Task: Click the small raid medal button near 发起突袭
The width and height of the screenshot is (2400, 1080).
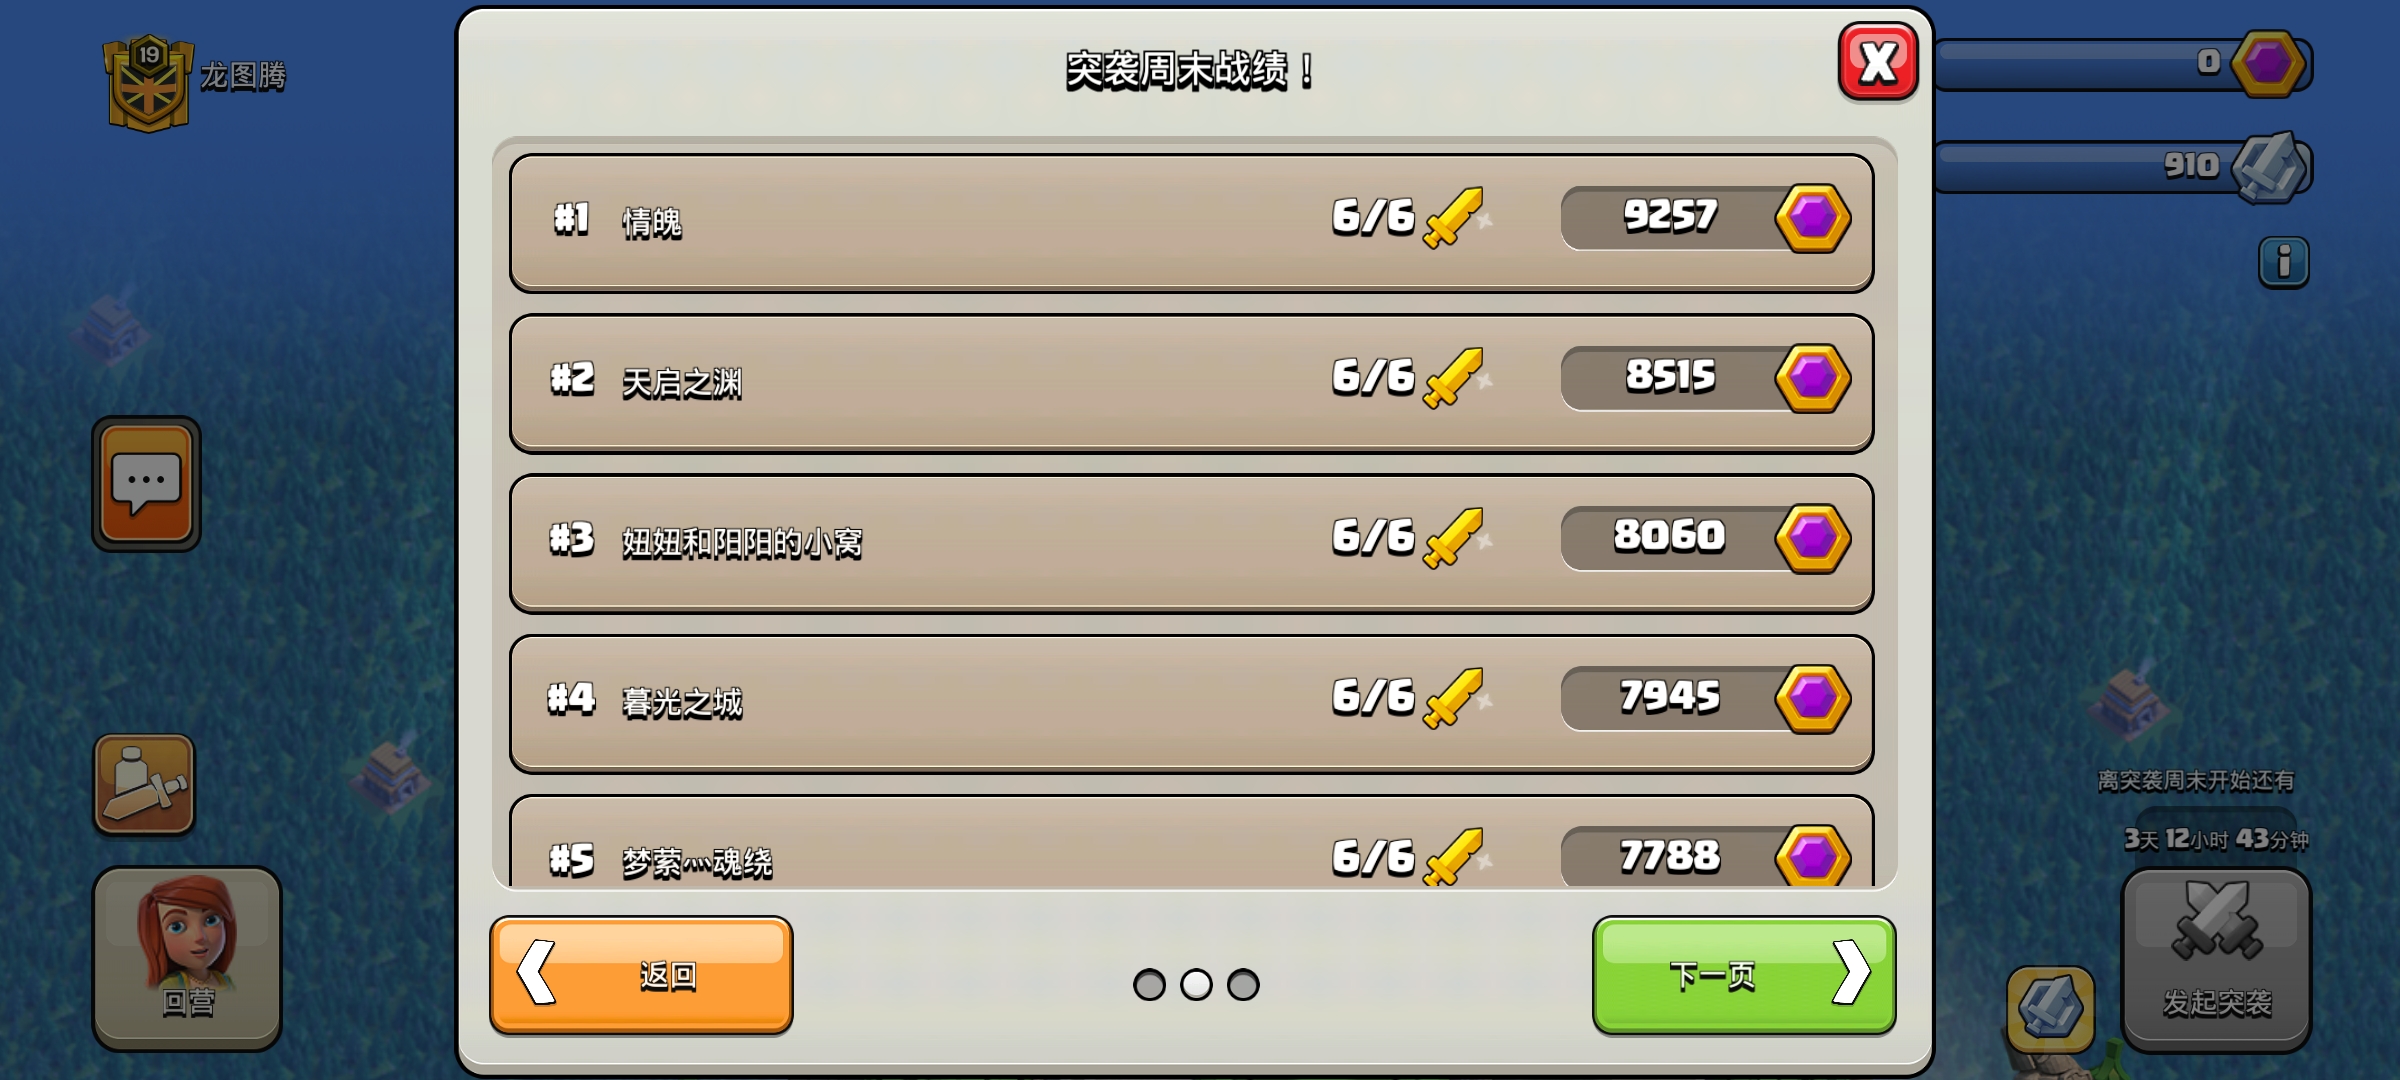Action: tap(2050, 1008)
